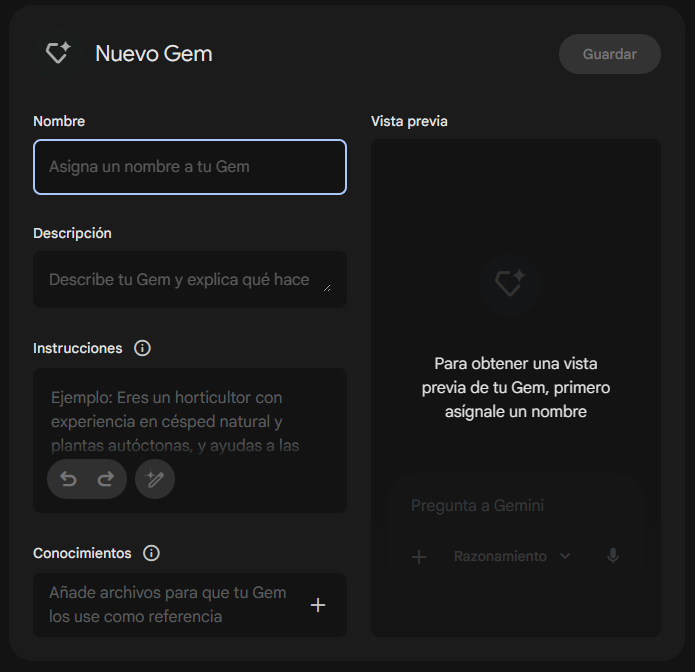The image size is (695, 672).
Task: Click the Nuevo Gem title
Action: (x=154, y=54)
